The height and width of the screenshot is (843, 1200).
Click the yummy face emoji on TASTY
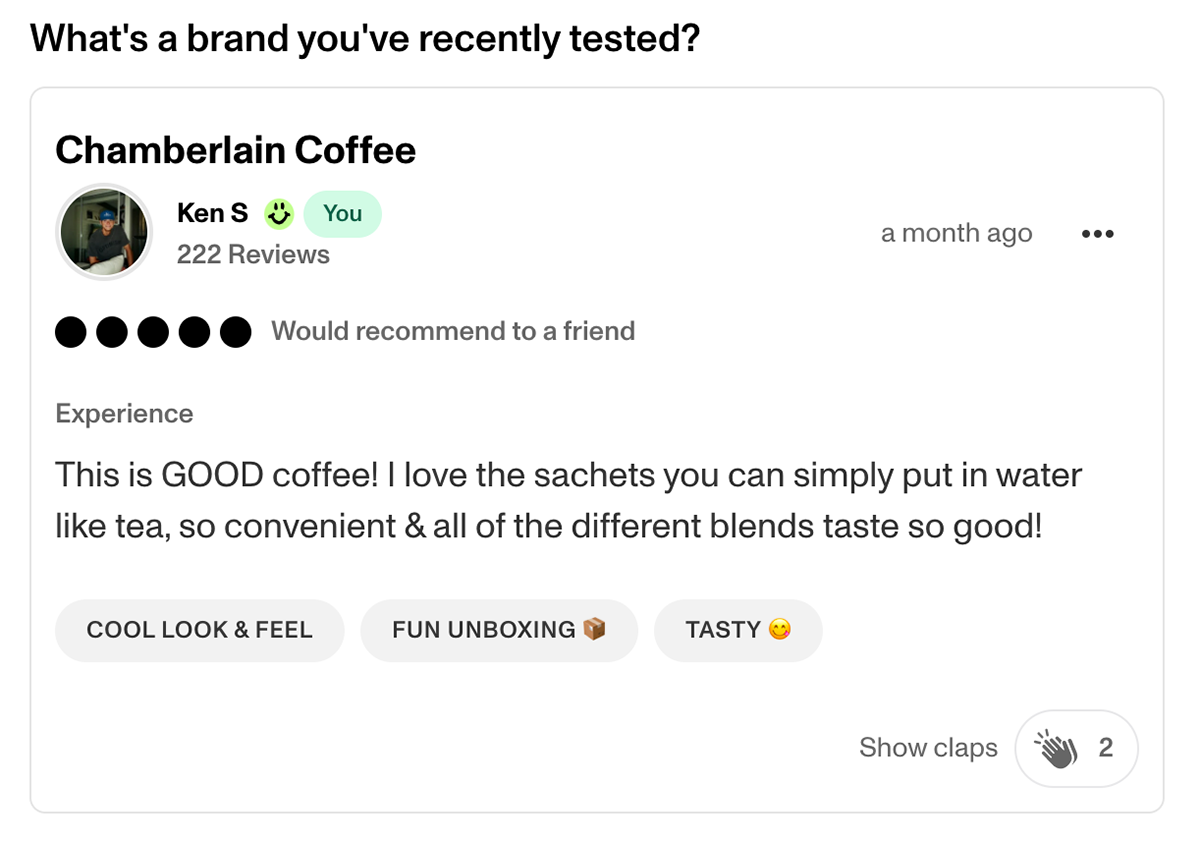click(x=779, y=629)
